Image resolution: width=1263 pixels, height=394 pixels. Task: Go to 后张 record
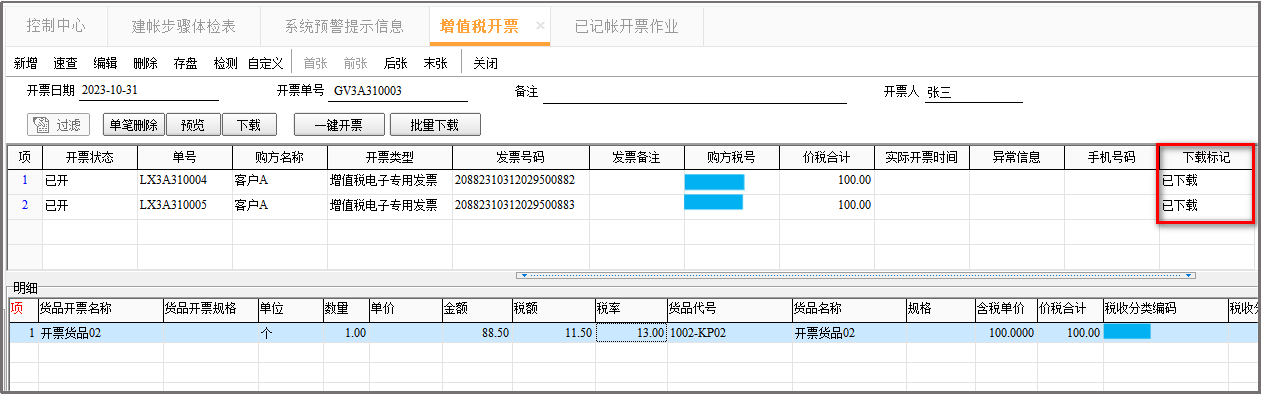(395, 63)
